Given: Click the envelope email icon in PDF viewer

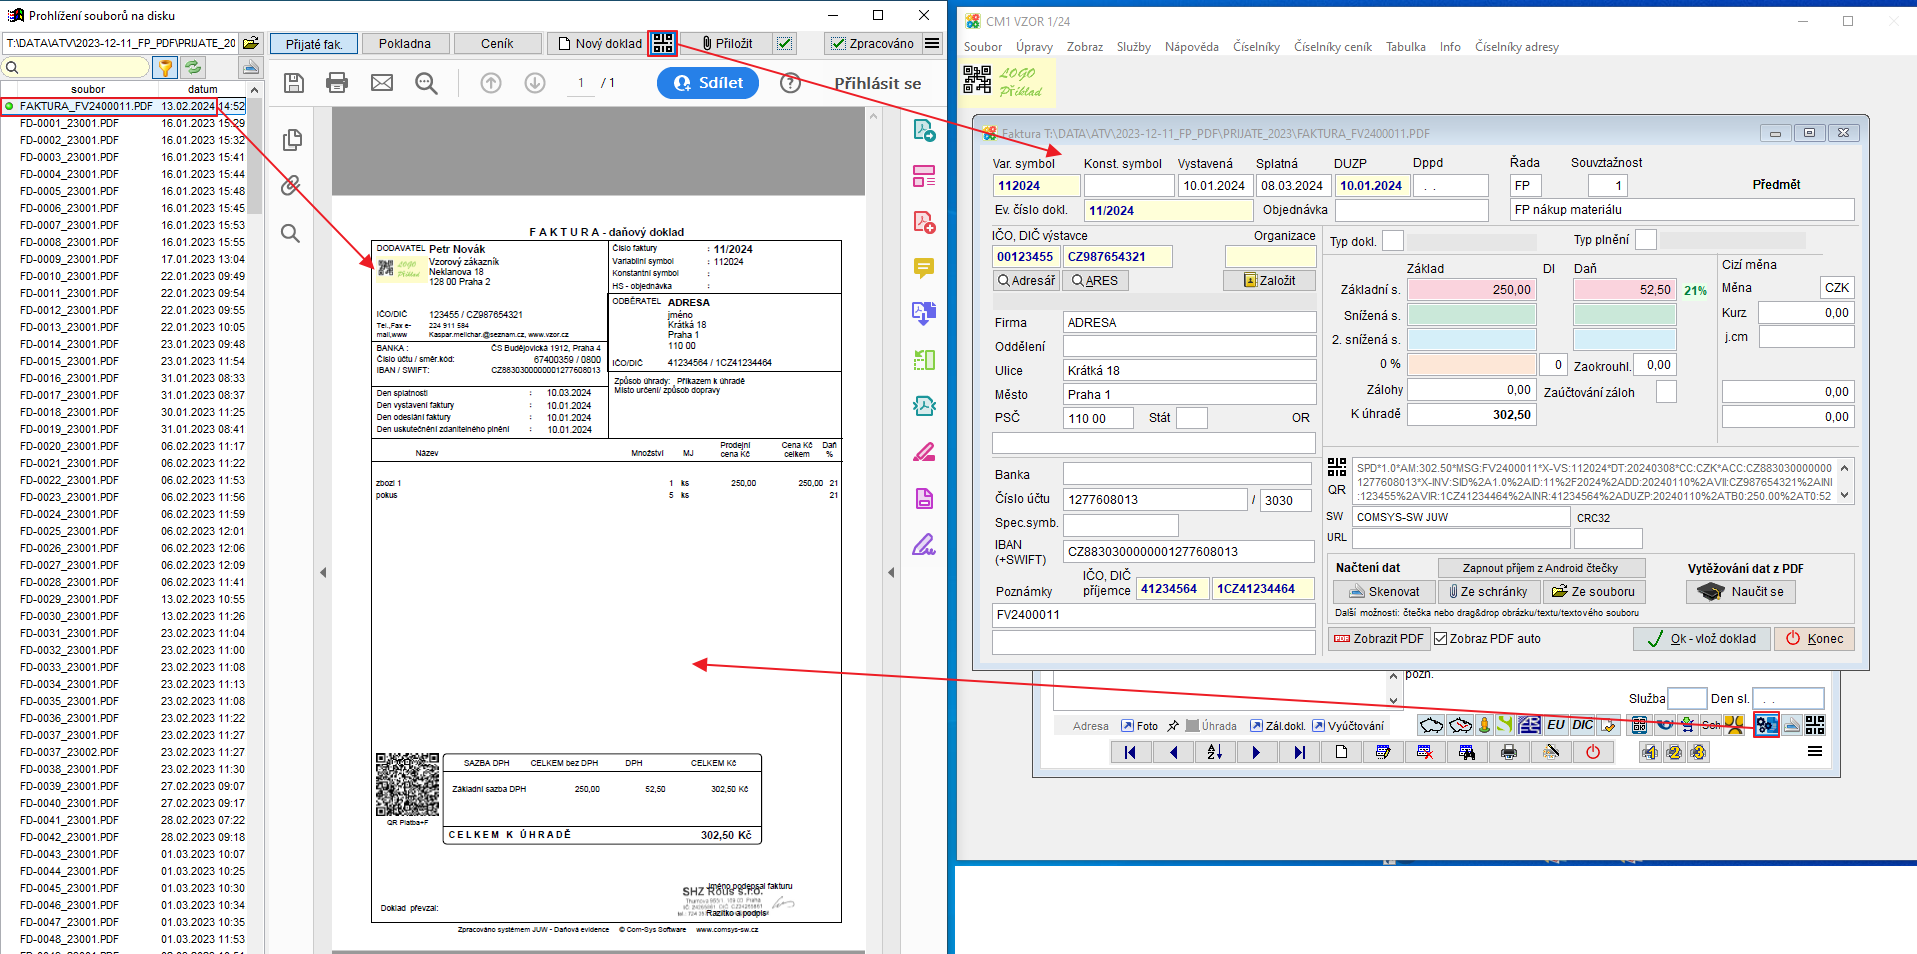Looking at the screenshot, I should pos(382,83).
